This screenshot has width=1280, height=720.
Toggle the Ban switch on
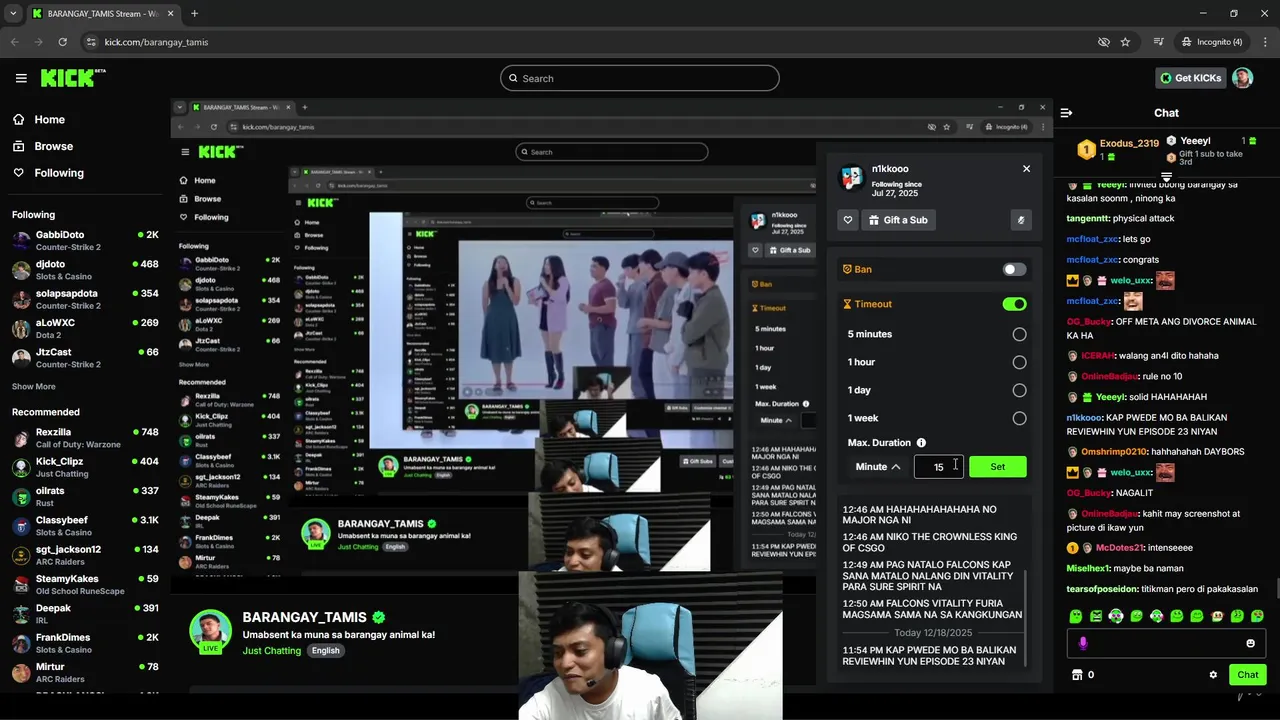click(1014, 269)
